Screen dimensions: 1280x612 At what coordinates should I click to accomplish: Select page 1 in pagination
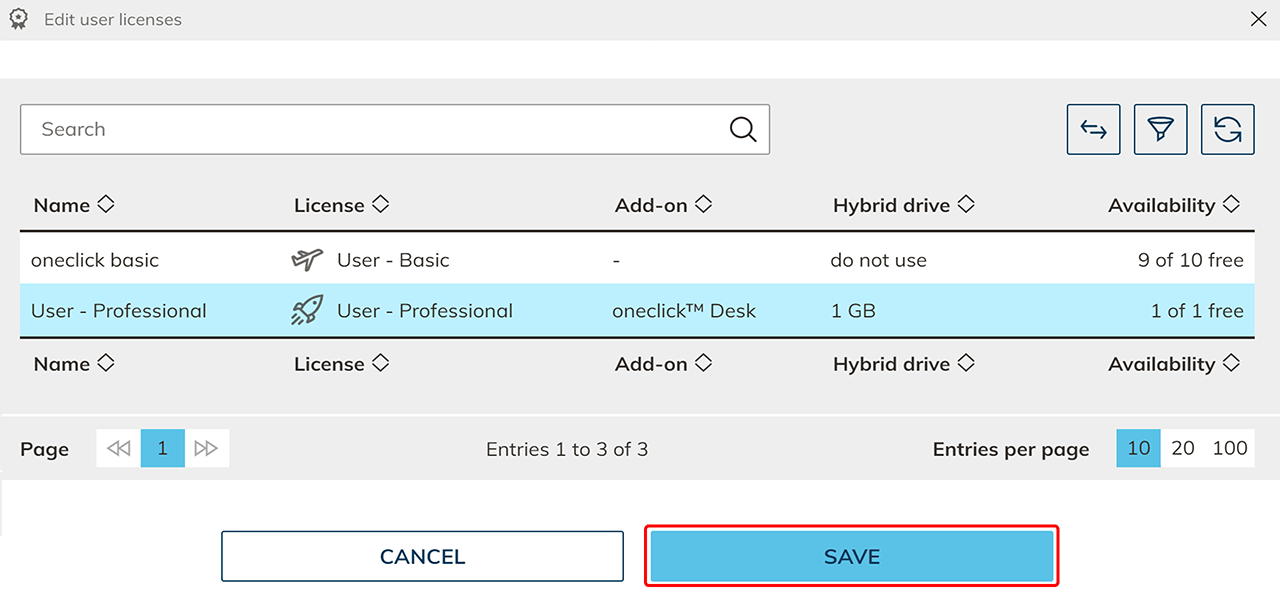(x=162, y=449)
